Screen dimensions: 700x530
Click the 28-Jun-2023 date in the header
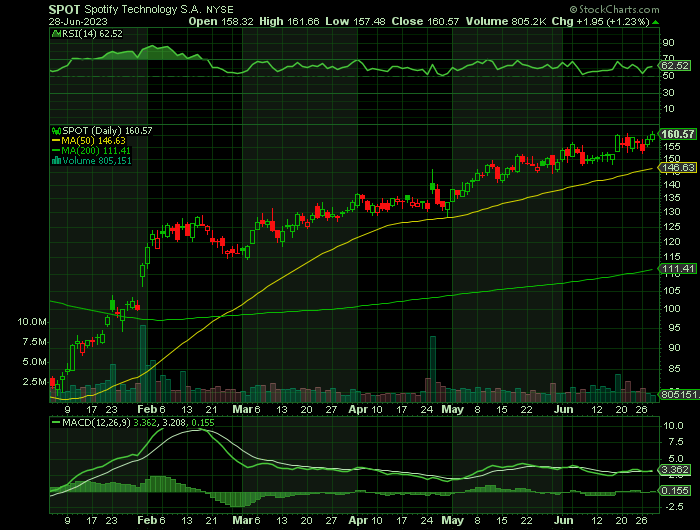point(78,21)
